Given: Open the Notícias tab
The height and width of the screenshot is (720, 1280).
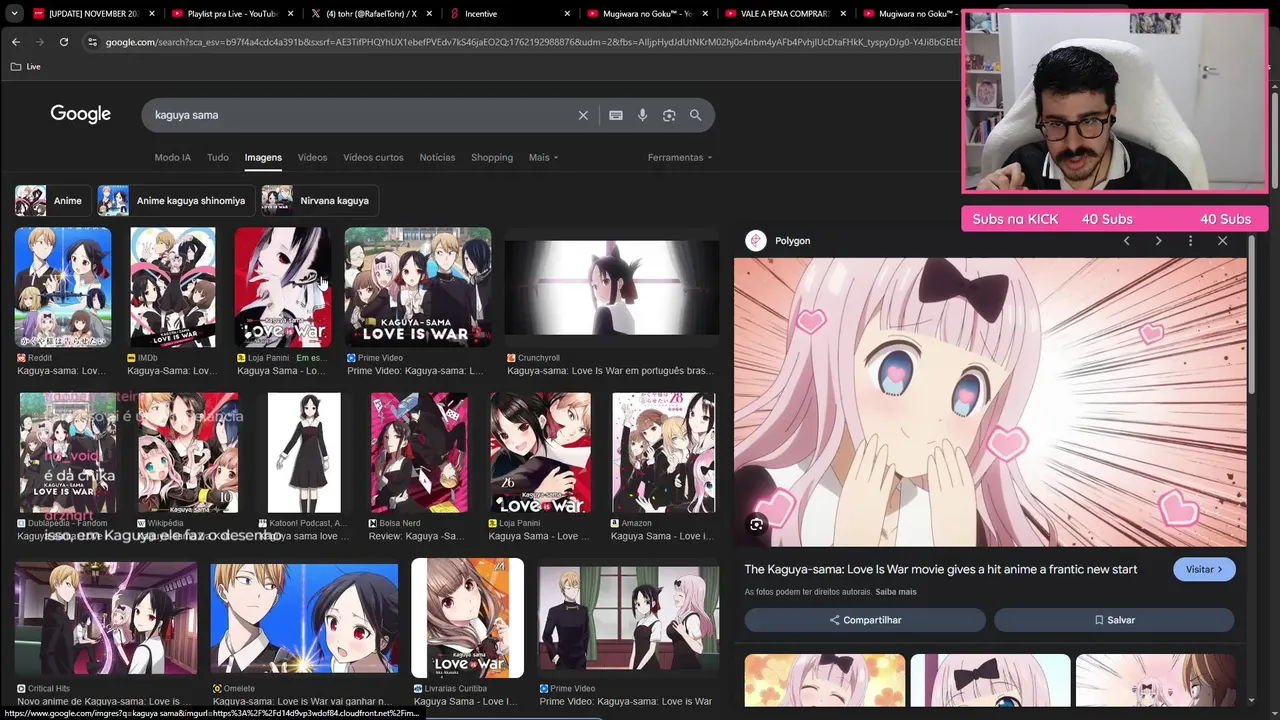Looking at the screenshot, I should pyautogui.click(x=437, y=157).
